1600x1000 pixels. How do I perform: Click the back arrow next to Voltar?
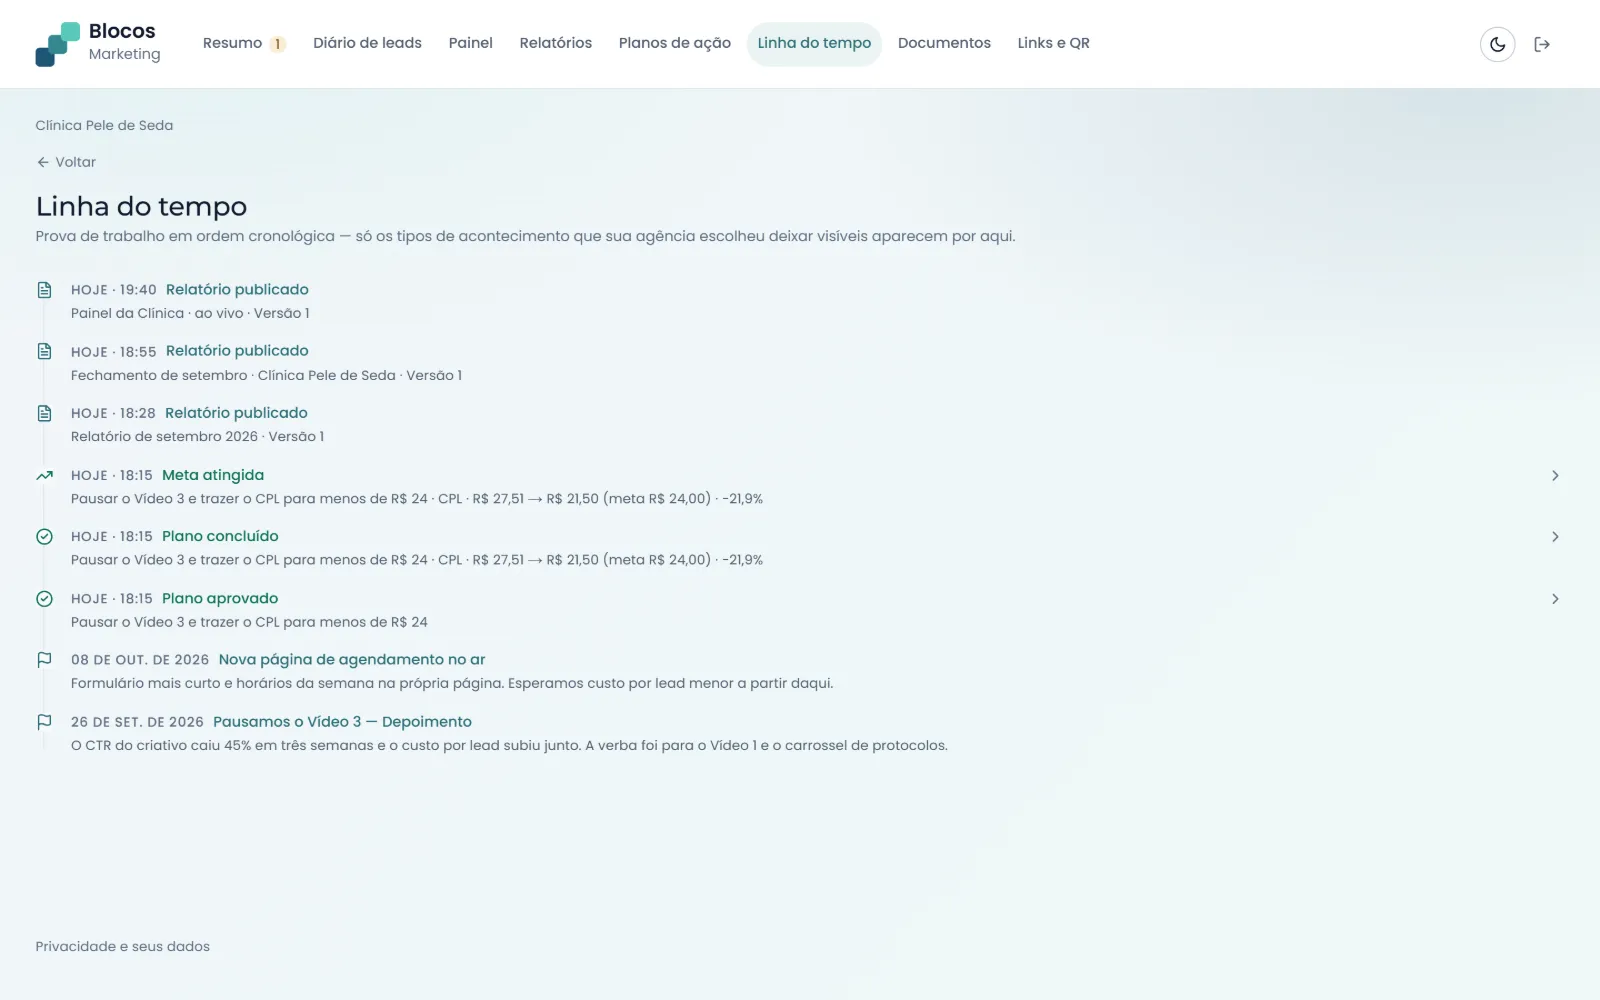(x=43, y=162)
